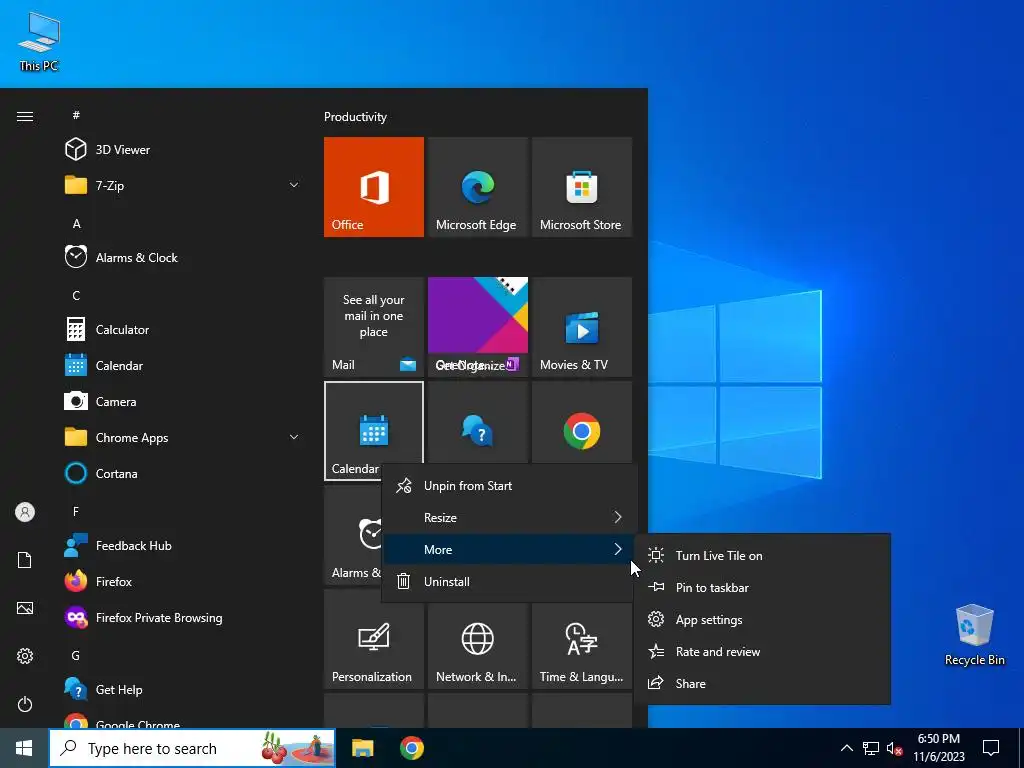Image resolution: width=1024 pixels, height=768 pixels.
Task: Open Cortana from the app list
Action: (x=183, y=473)
